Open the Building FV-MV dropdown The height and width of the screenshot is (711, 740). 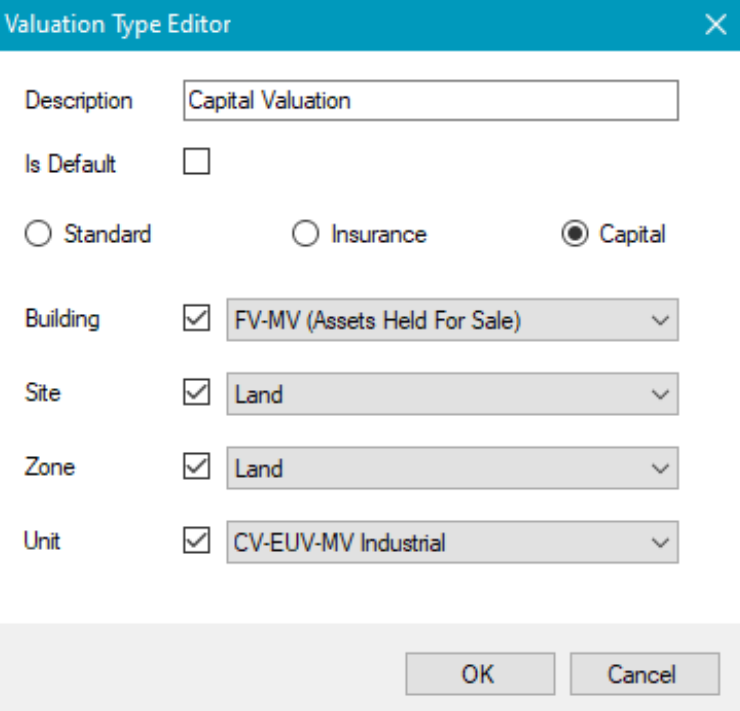tap(452, 321)
